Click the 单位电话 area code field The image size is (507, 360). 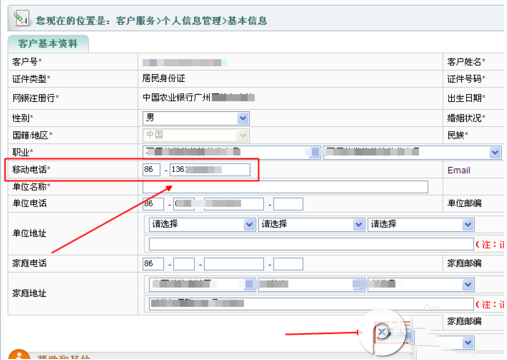pos(184,204)
